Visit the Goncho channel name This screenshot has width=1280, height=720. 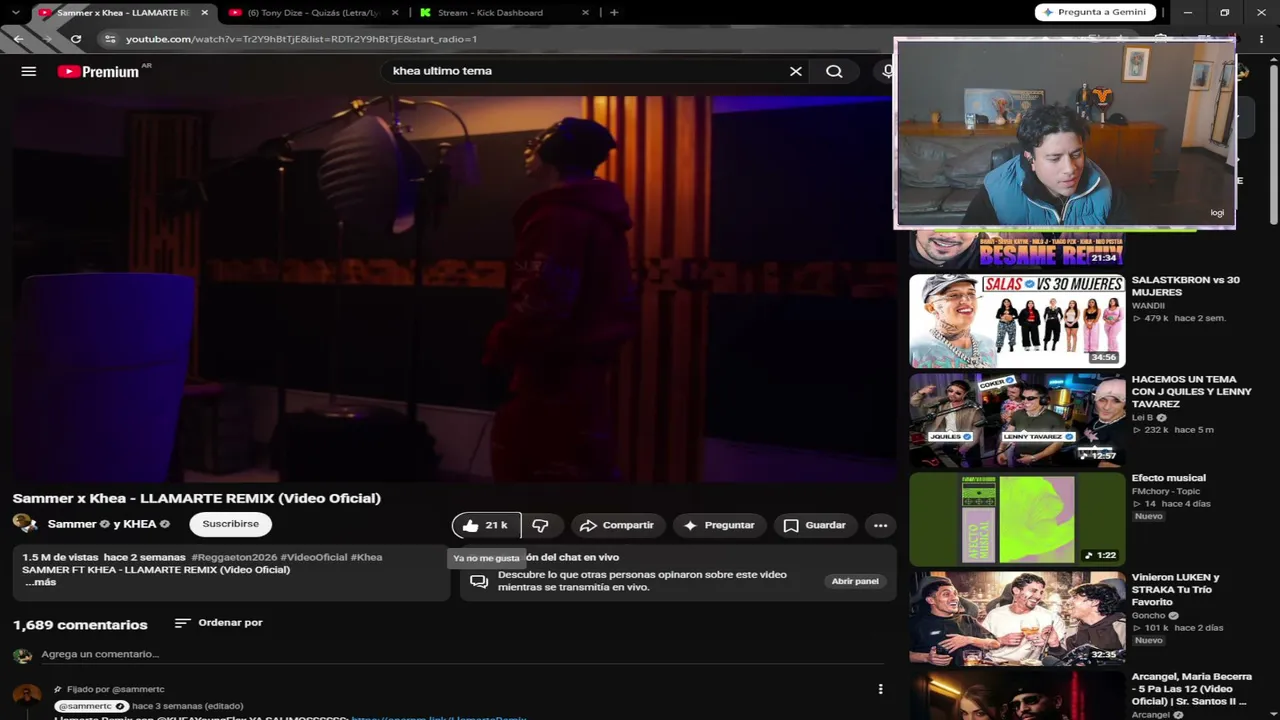tap(1149, 616)
